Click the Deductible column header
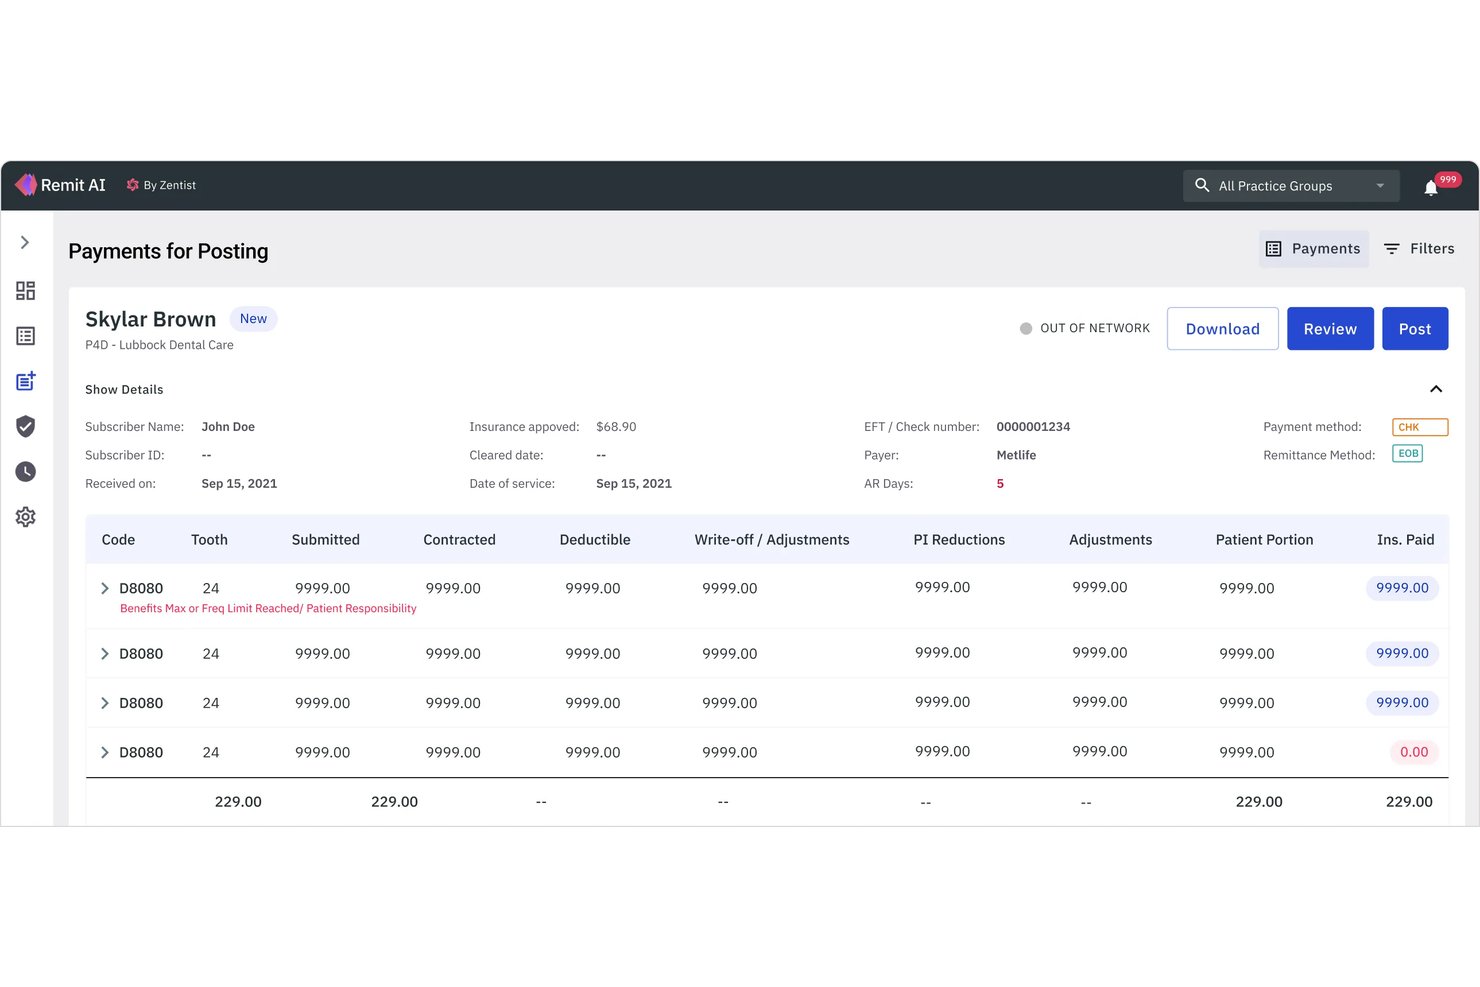1480x987 pixels. pos(595,540)
